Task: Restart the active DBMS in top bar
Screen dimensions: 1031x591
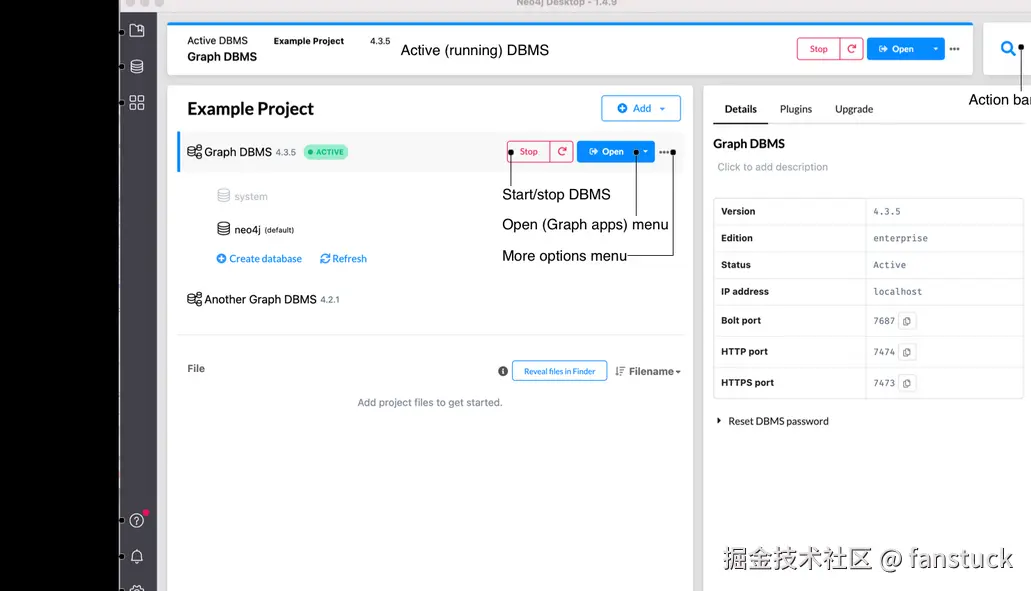Action: [x=851, y=49]
